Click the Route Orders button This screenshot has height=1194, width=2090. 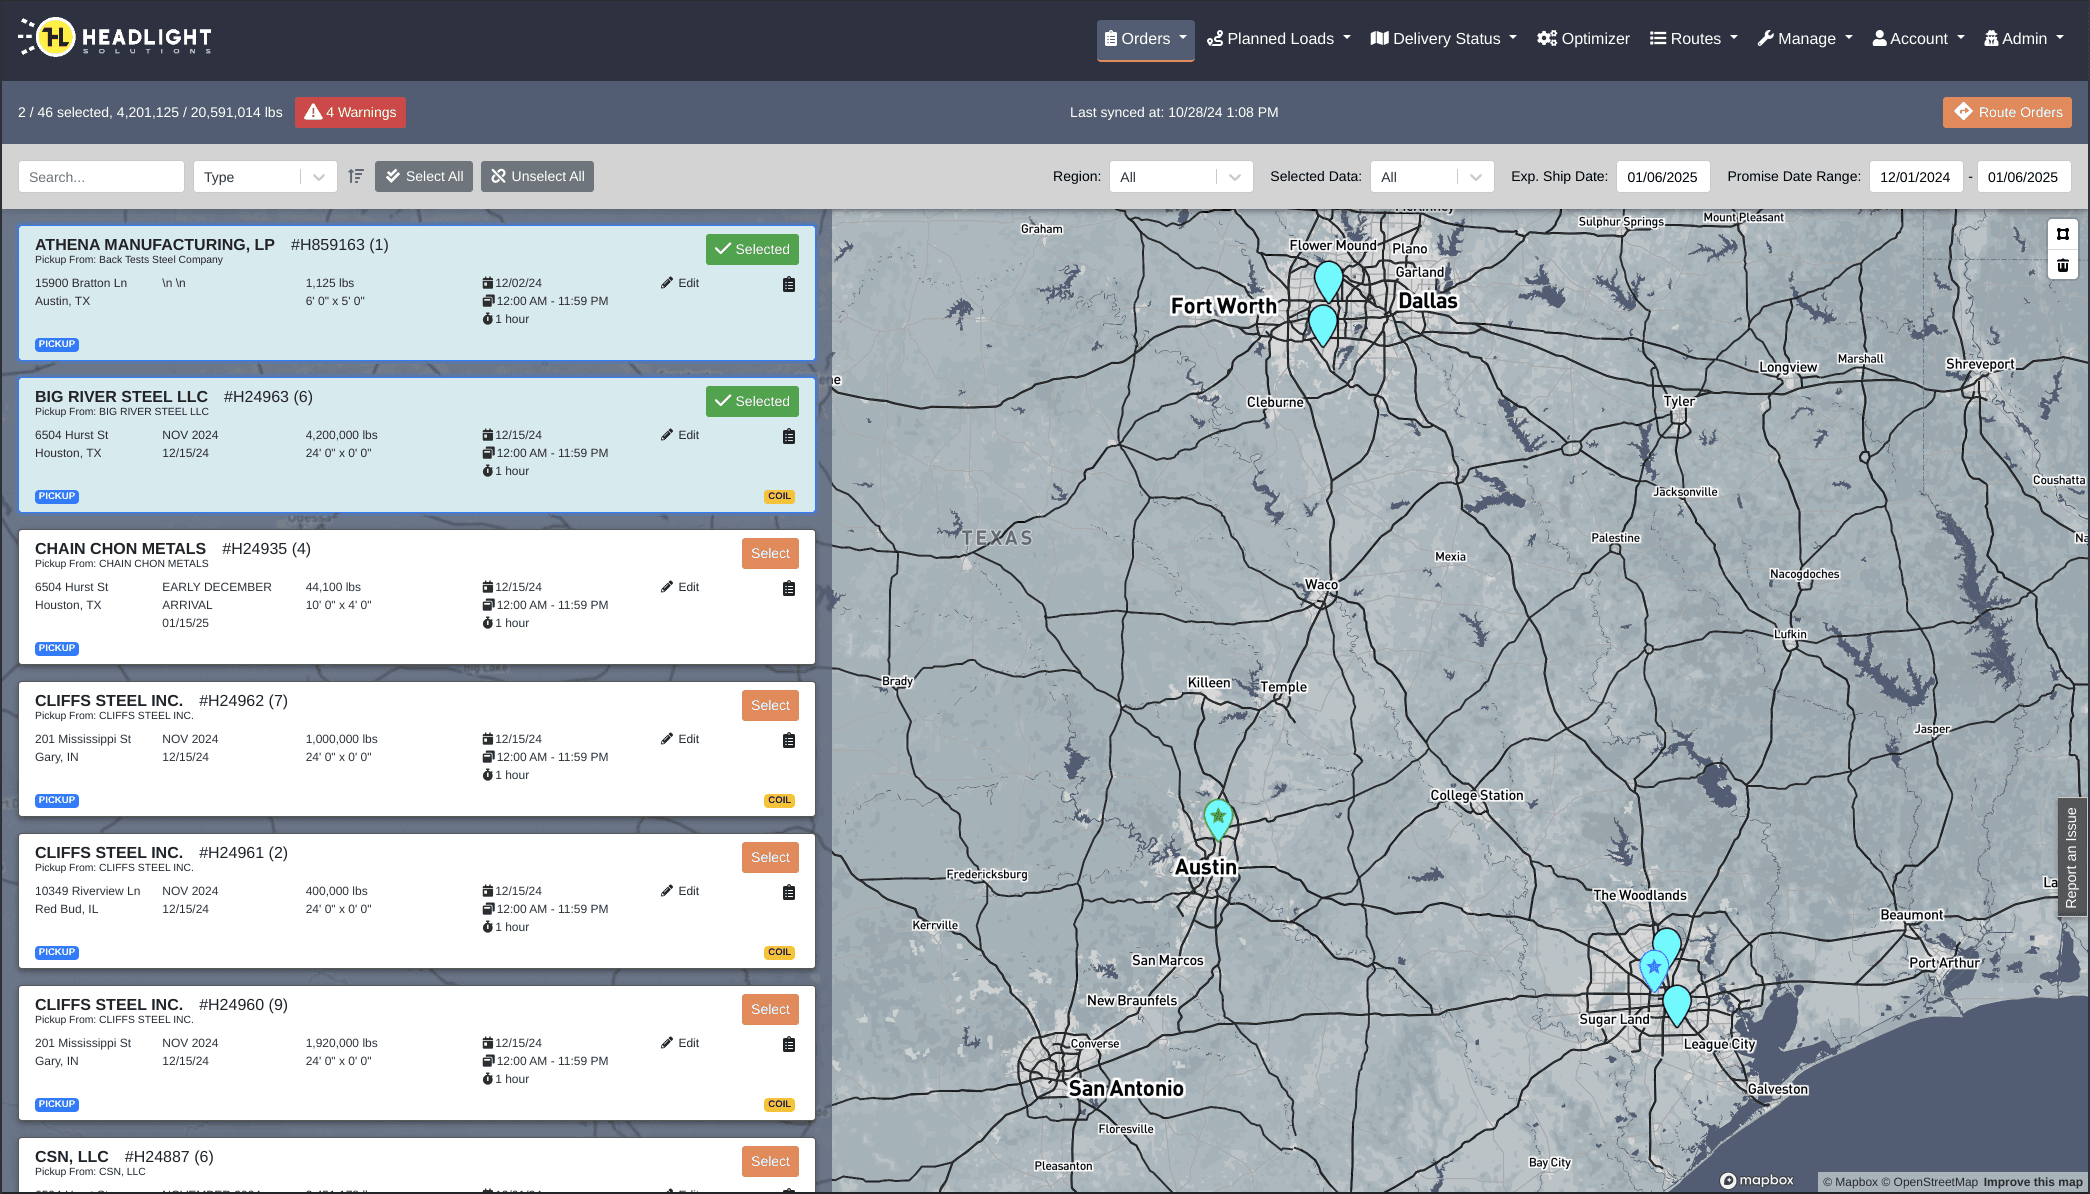(x=2006, y=112)
